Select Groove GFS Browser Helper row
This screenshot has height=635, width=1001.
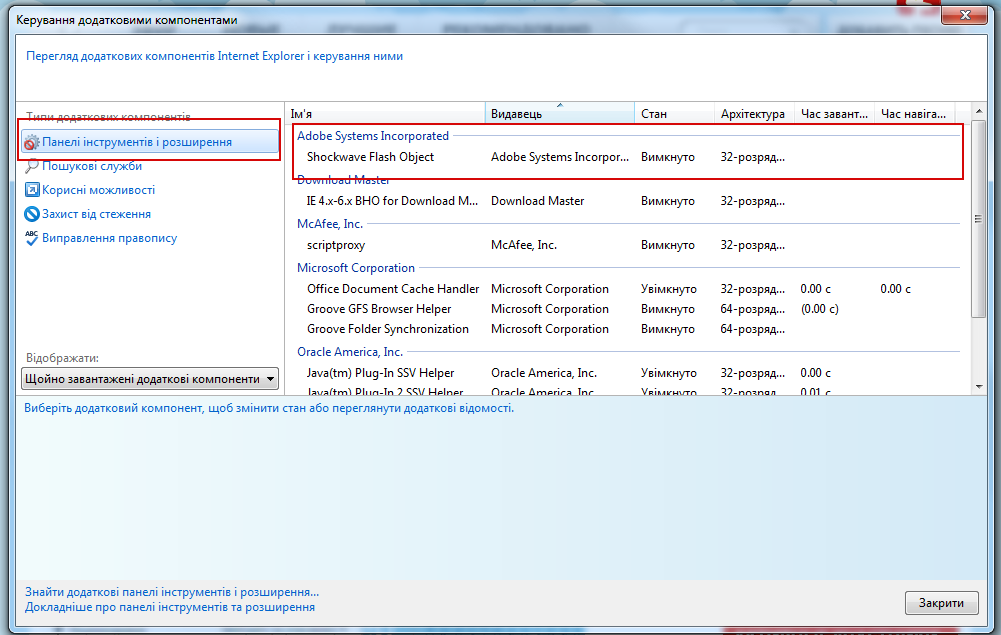click(x=626, y=309)
